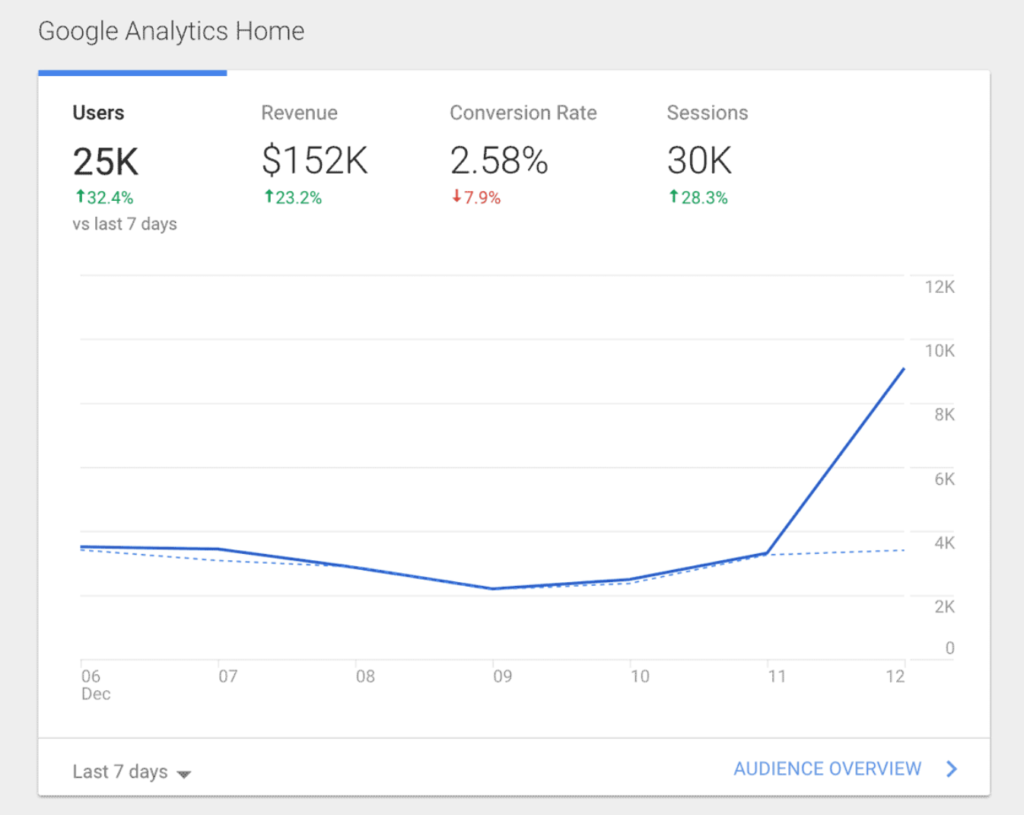Click the 4K y-axis label
This screenshot has height=815, width=1024.
click(944, 543)
